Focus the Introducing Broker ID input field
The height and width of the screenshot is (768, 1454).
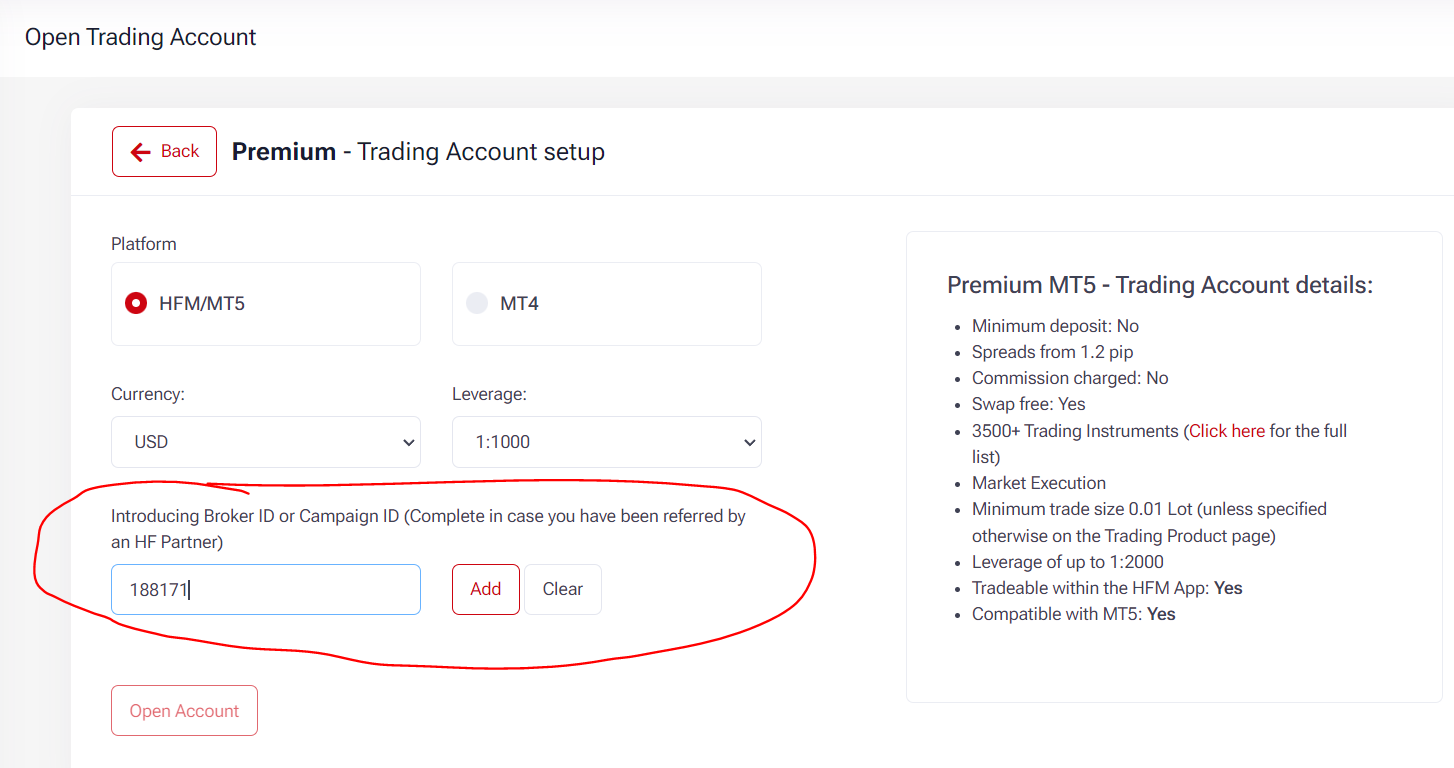[265, 590]
